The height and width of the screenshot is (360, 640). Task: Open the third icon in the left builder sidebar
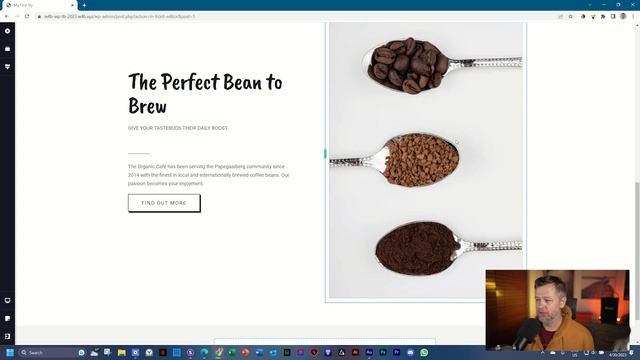point(7,67)
